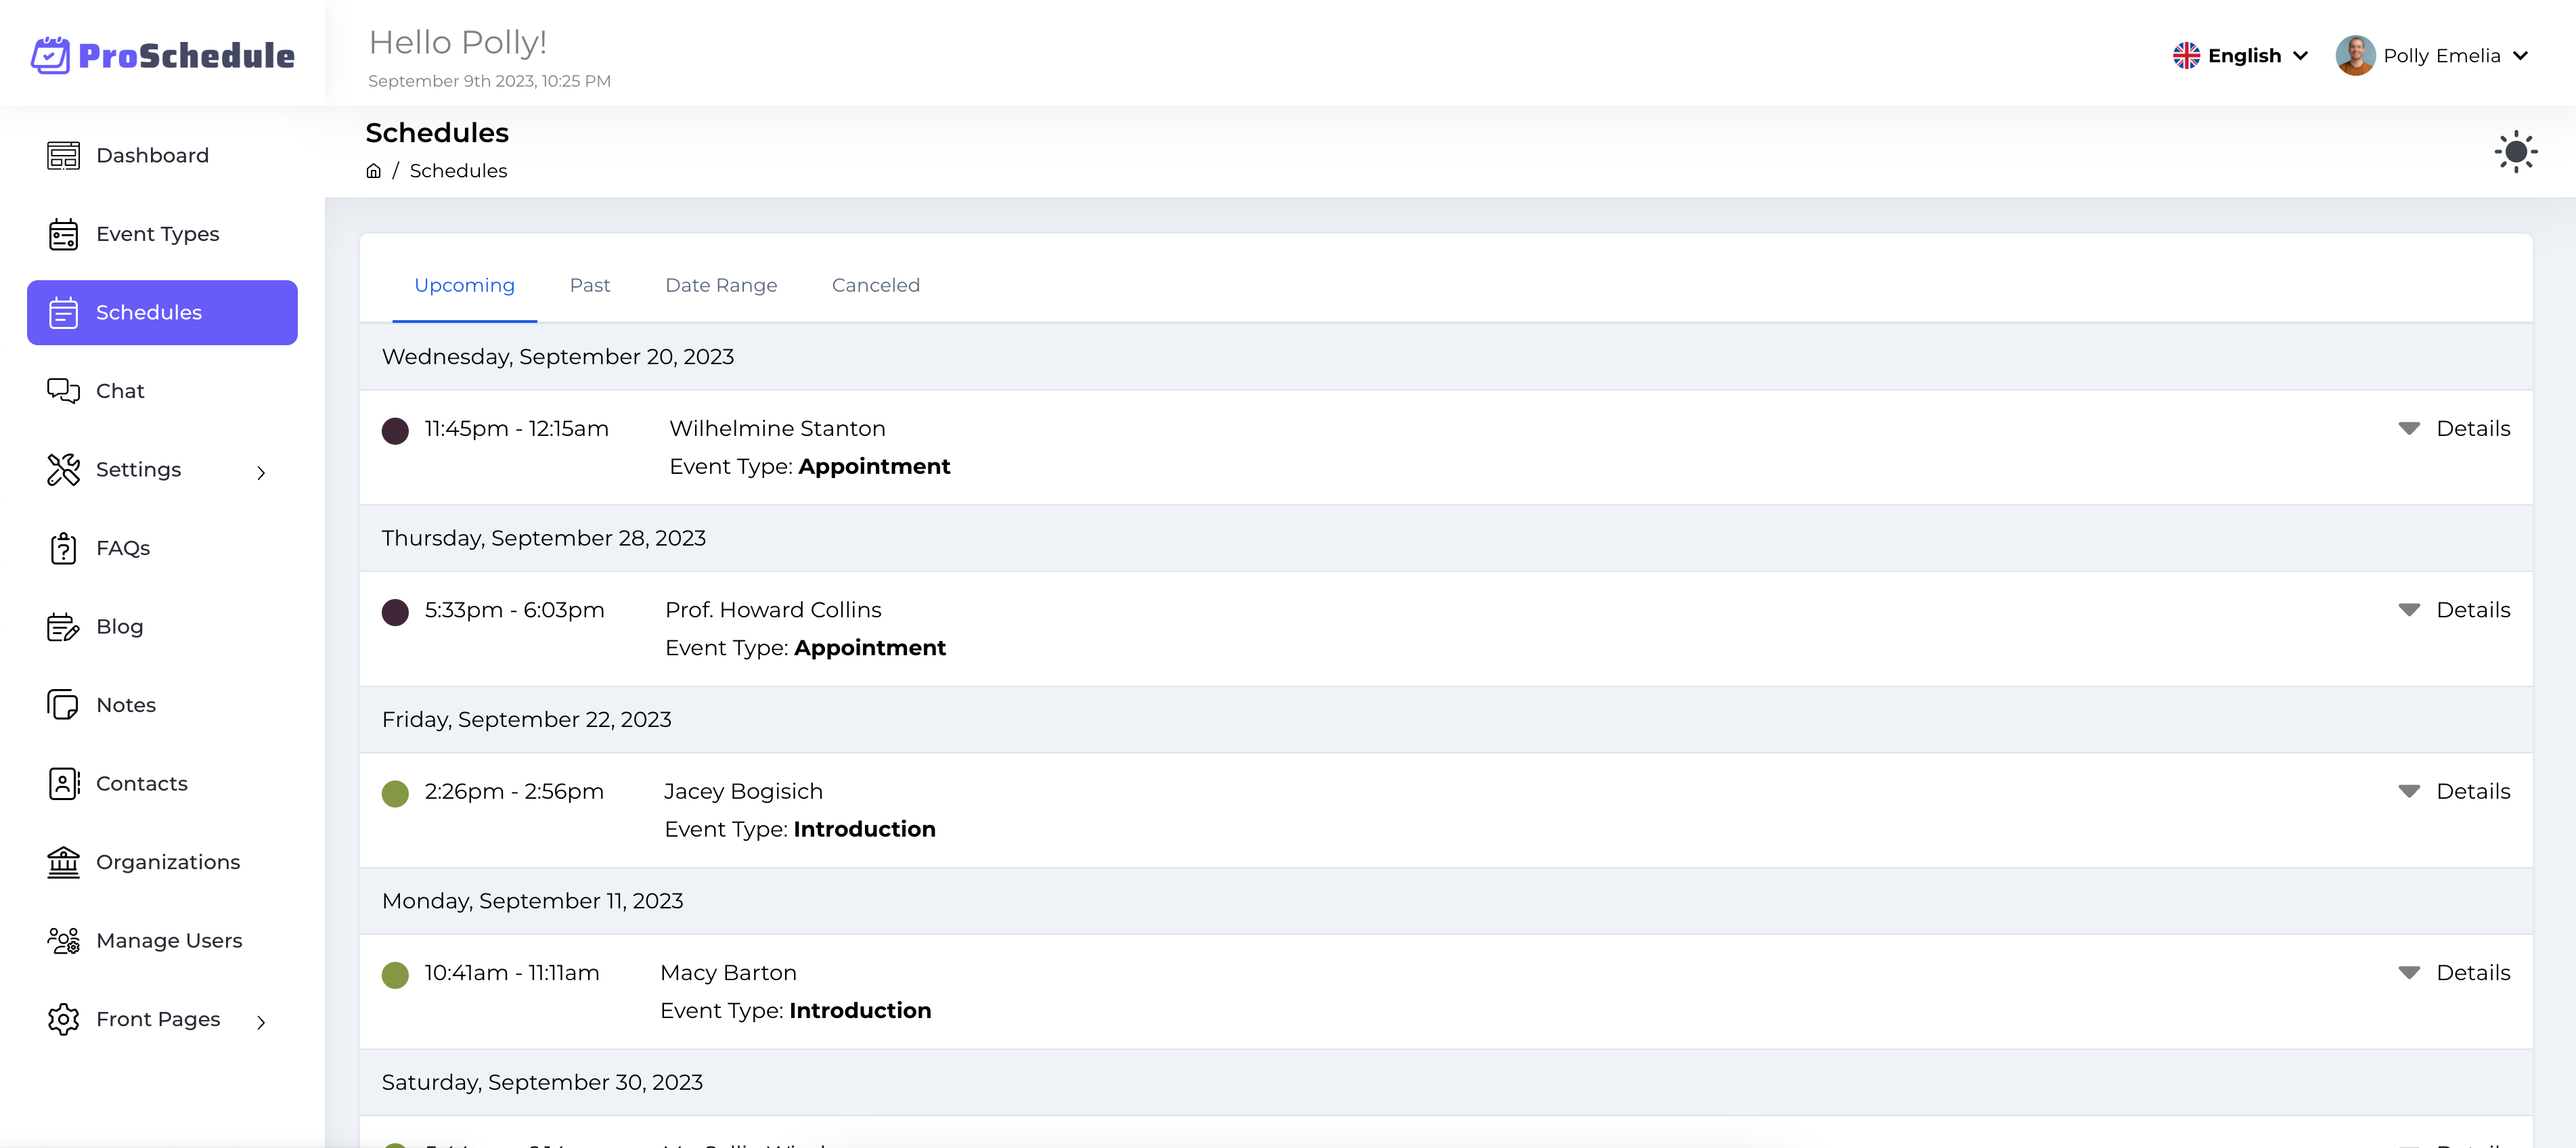The width and height of the screenshot is (2576, 1148).
Task: Open the Dashboard sidebar icon
Action: click(x=62, y=155)
